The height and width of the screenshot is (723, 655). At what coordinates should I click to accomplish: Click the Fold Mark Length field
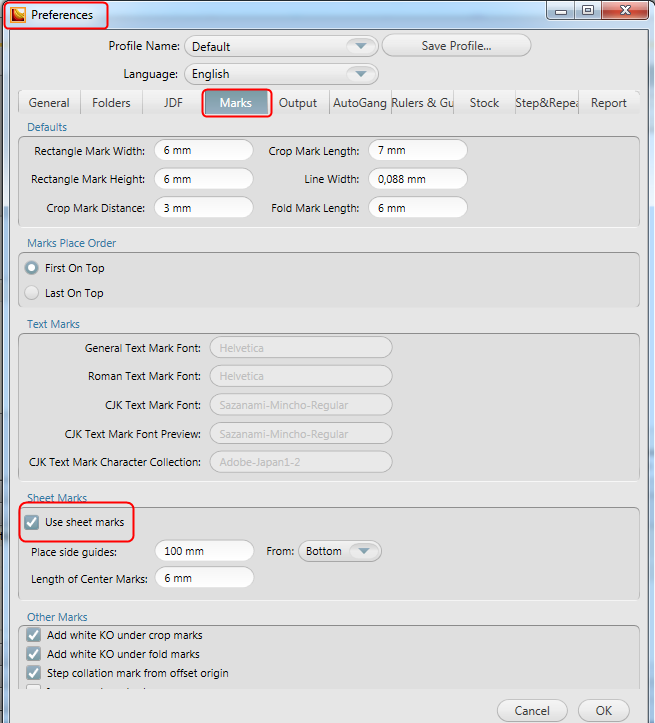coord(418,208)
